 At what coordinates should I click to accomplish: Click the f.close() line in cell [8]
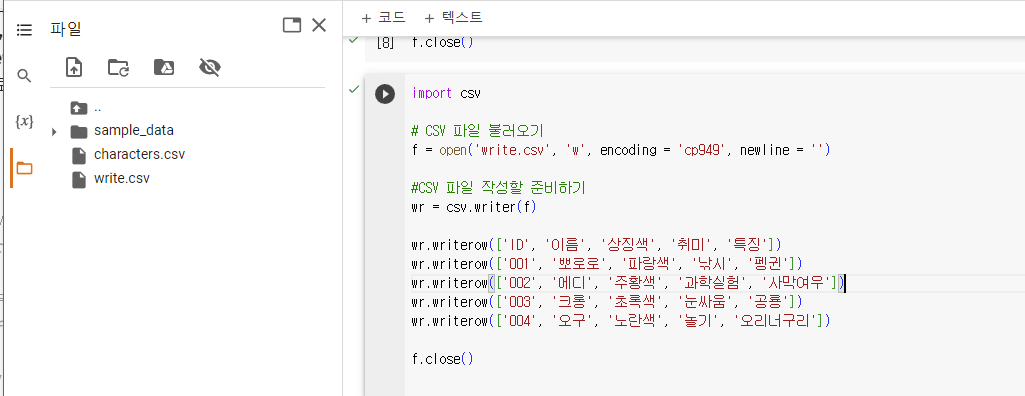coord(443,43)
